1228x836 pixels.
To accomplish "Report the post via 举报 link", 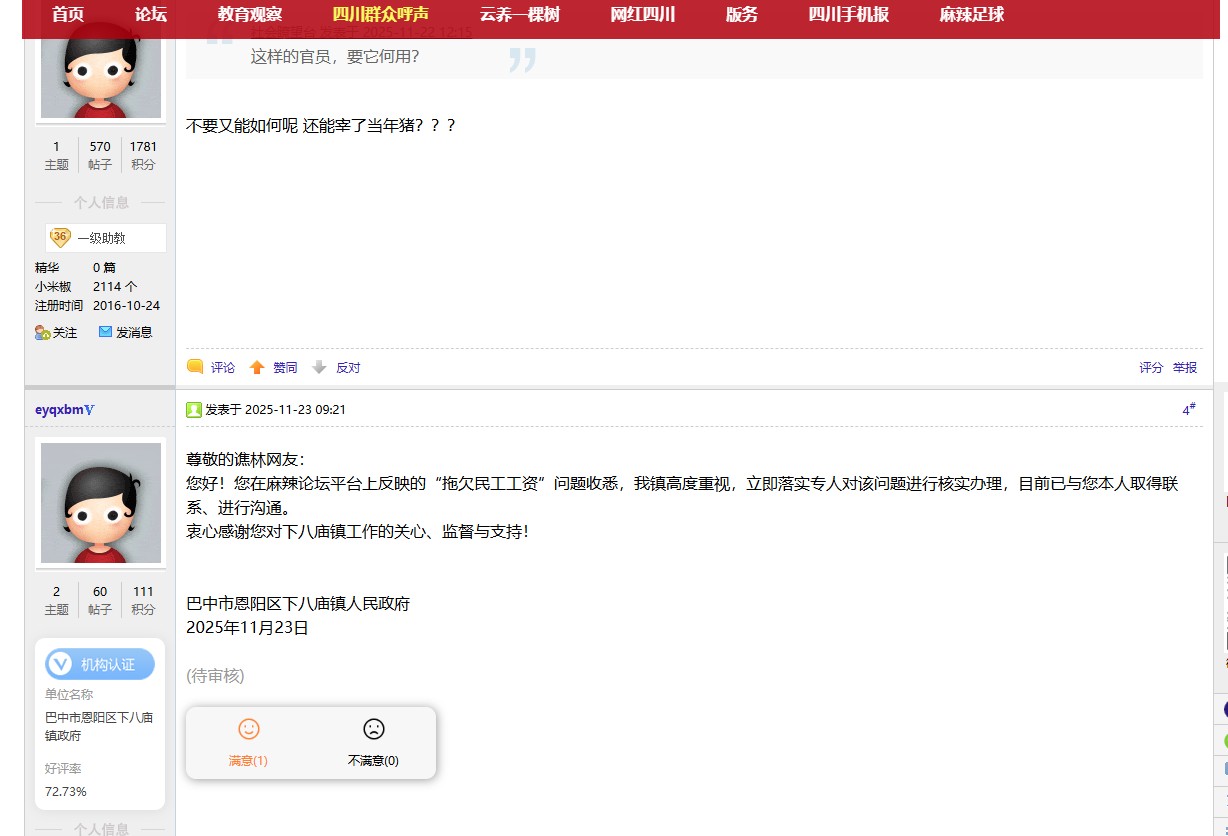I will pyautogui.click(x=1185, y=368).
